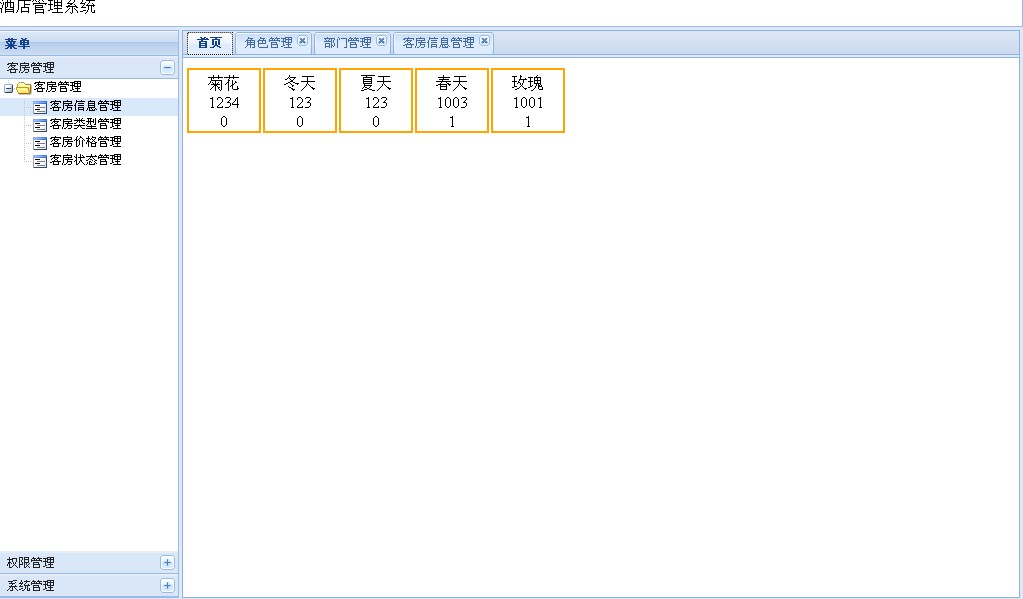Image resolution: width=1023 pixels, height=599 pixels.
Task: Click the icon beside 客房信息管理 tree item
Action: pos(40,106)
